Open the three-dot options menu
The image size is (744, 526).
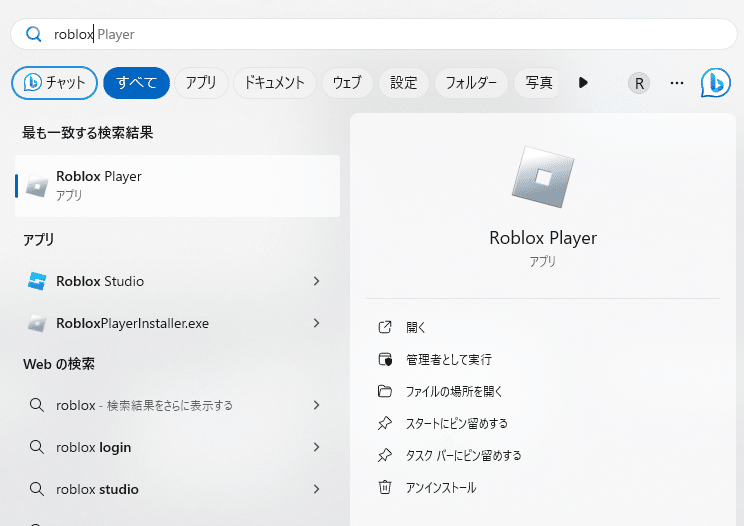[x=677, y=83]
